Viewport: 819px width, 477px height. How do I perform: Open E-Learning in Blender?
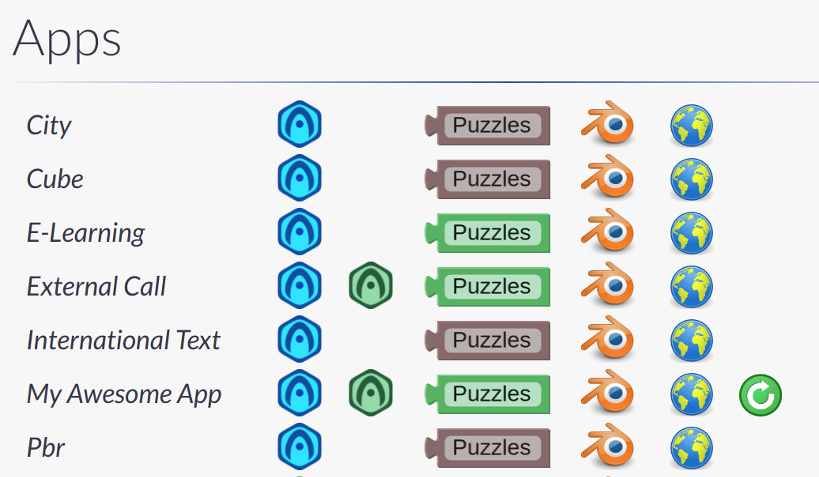tap(607, 231)
